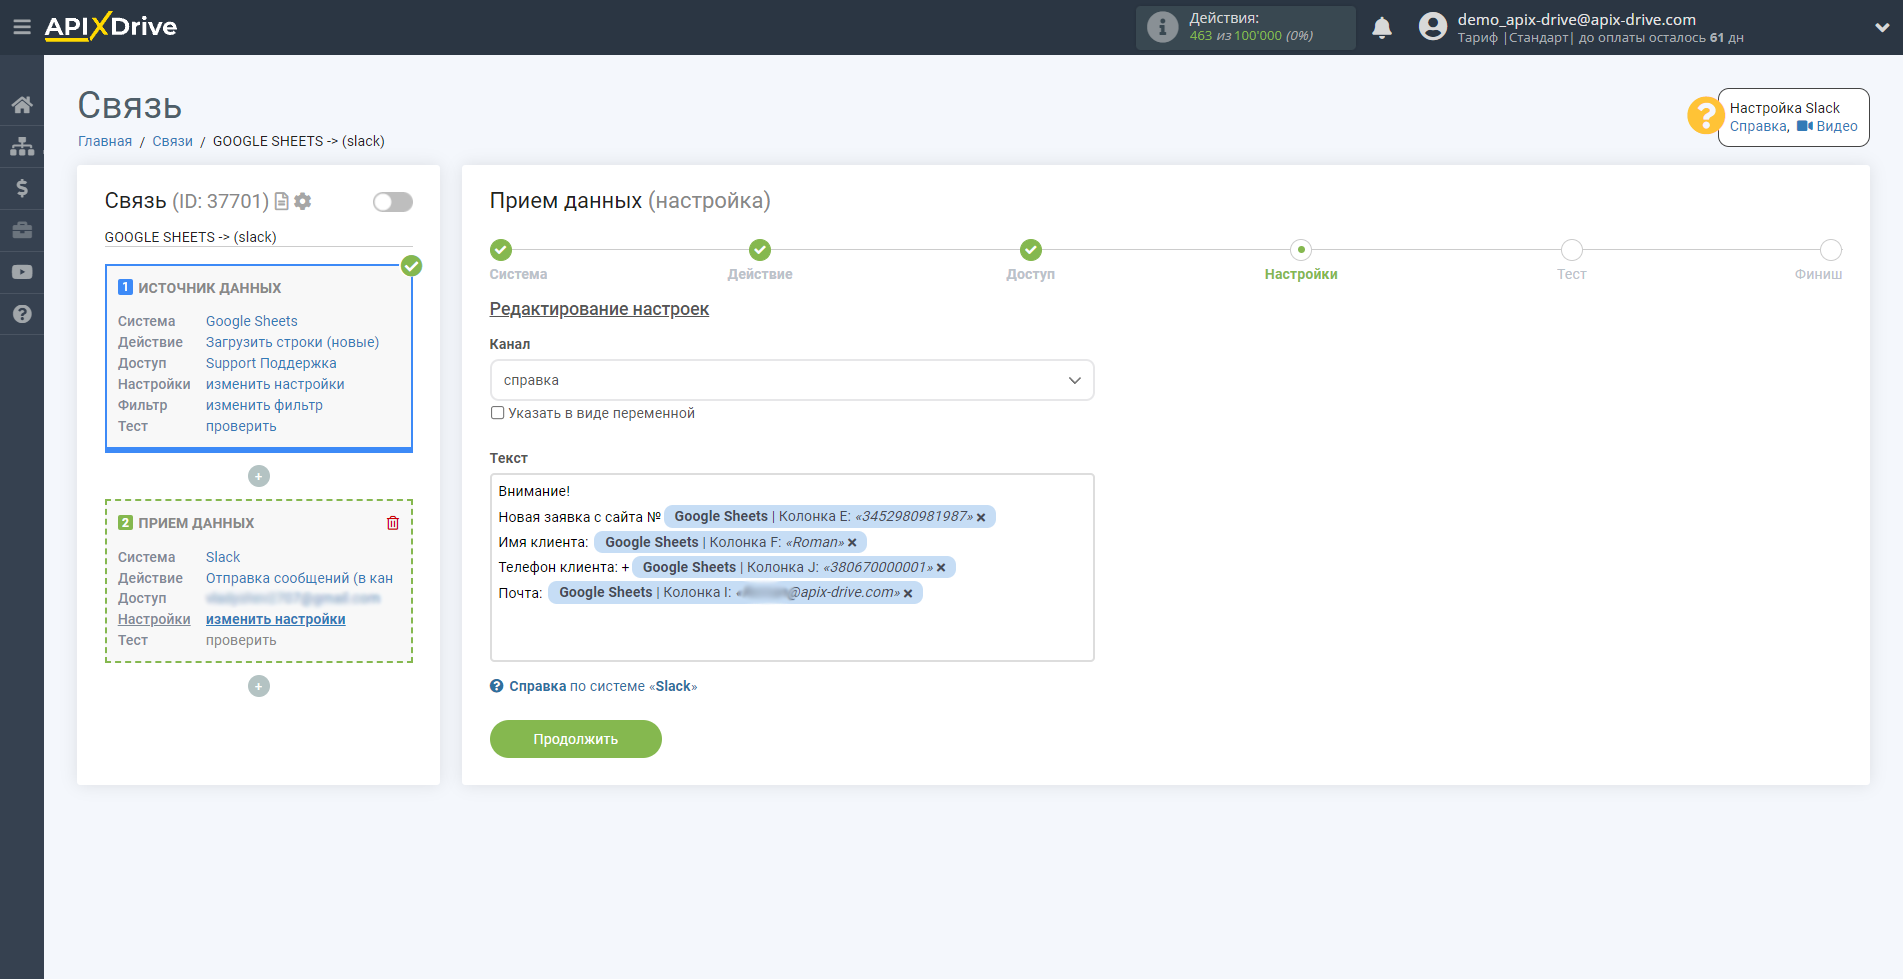Add step after the data receiver block
1903x979 pixels.
tap(259, 686)
